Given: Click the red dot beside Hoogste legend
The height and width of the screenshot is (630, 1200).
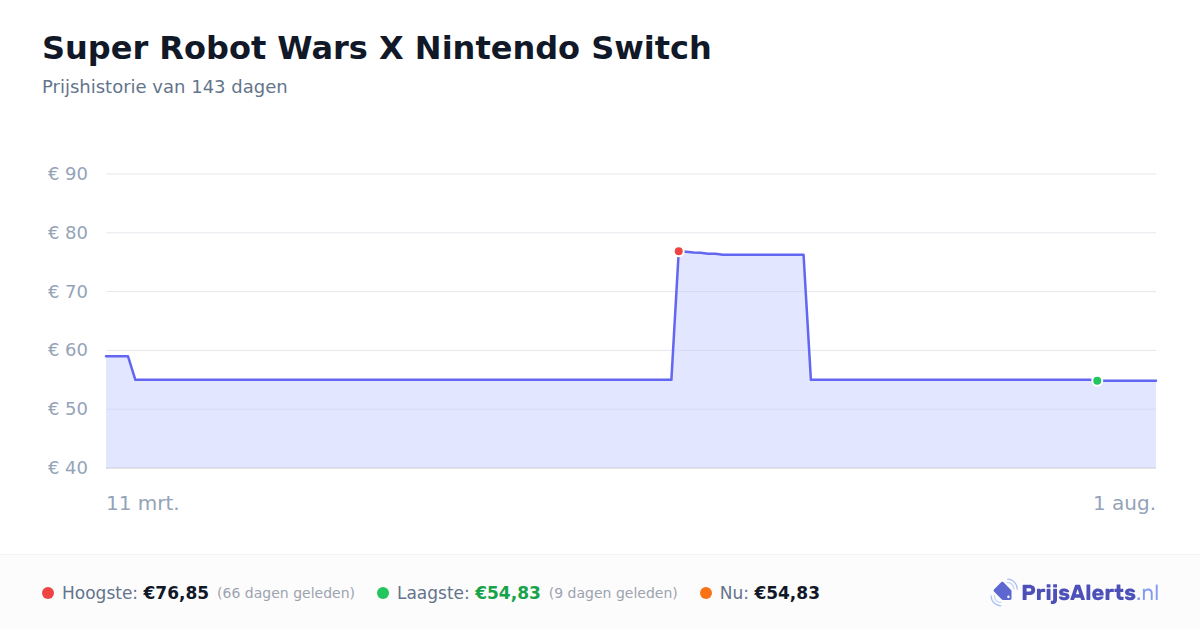Looking at the screenshot, I should [x=48, y=593].
